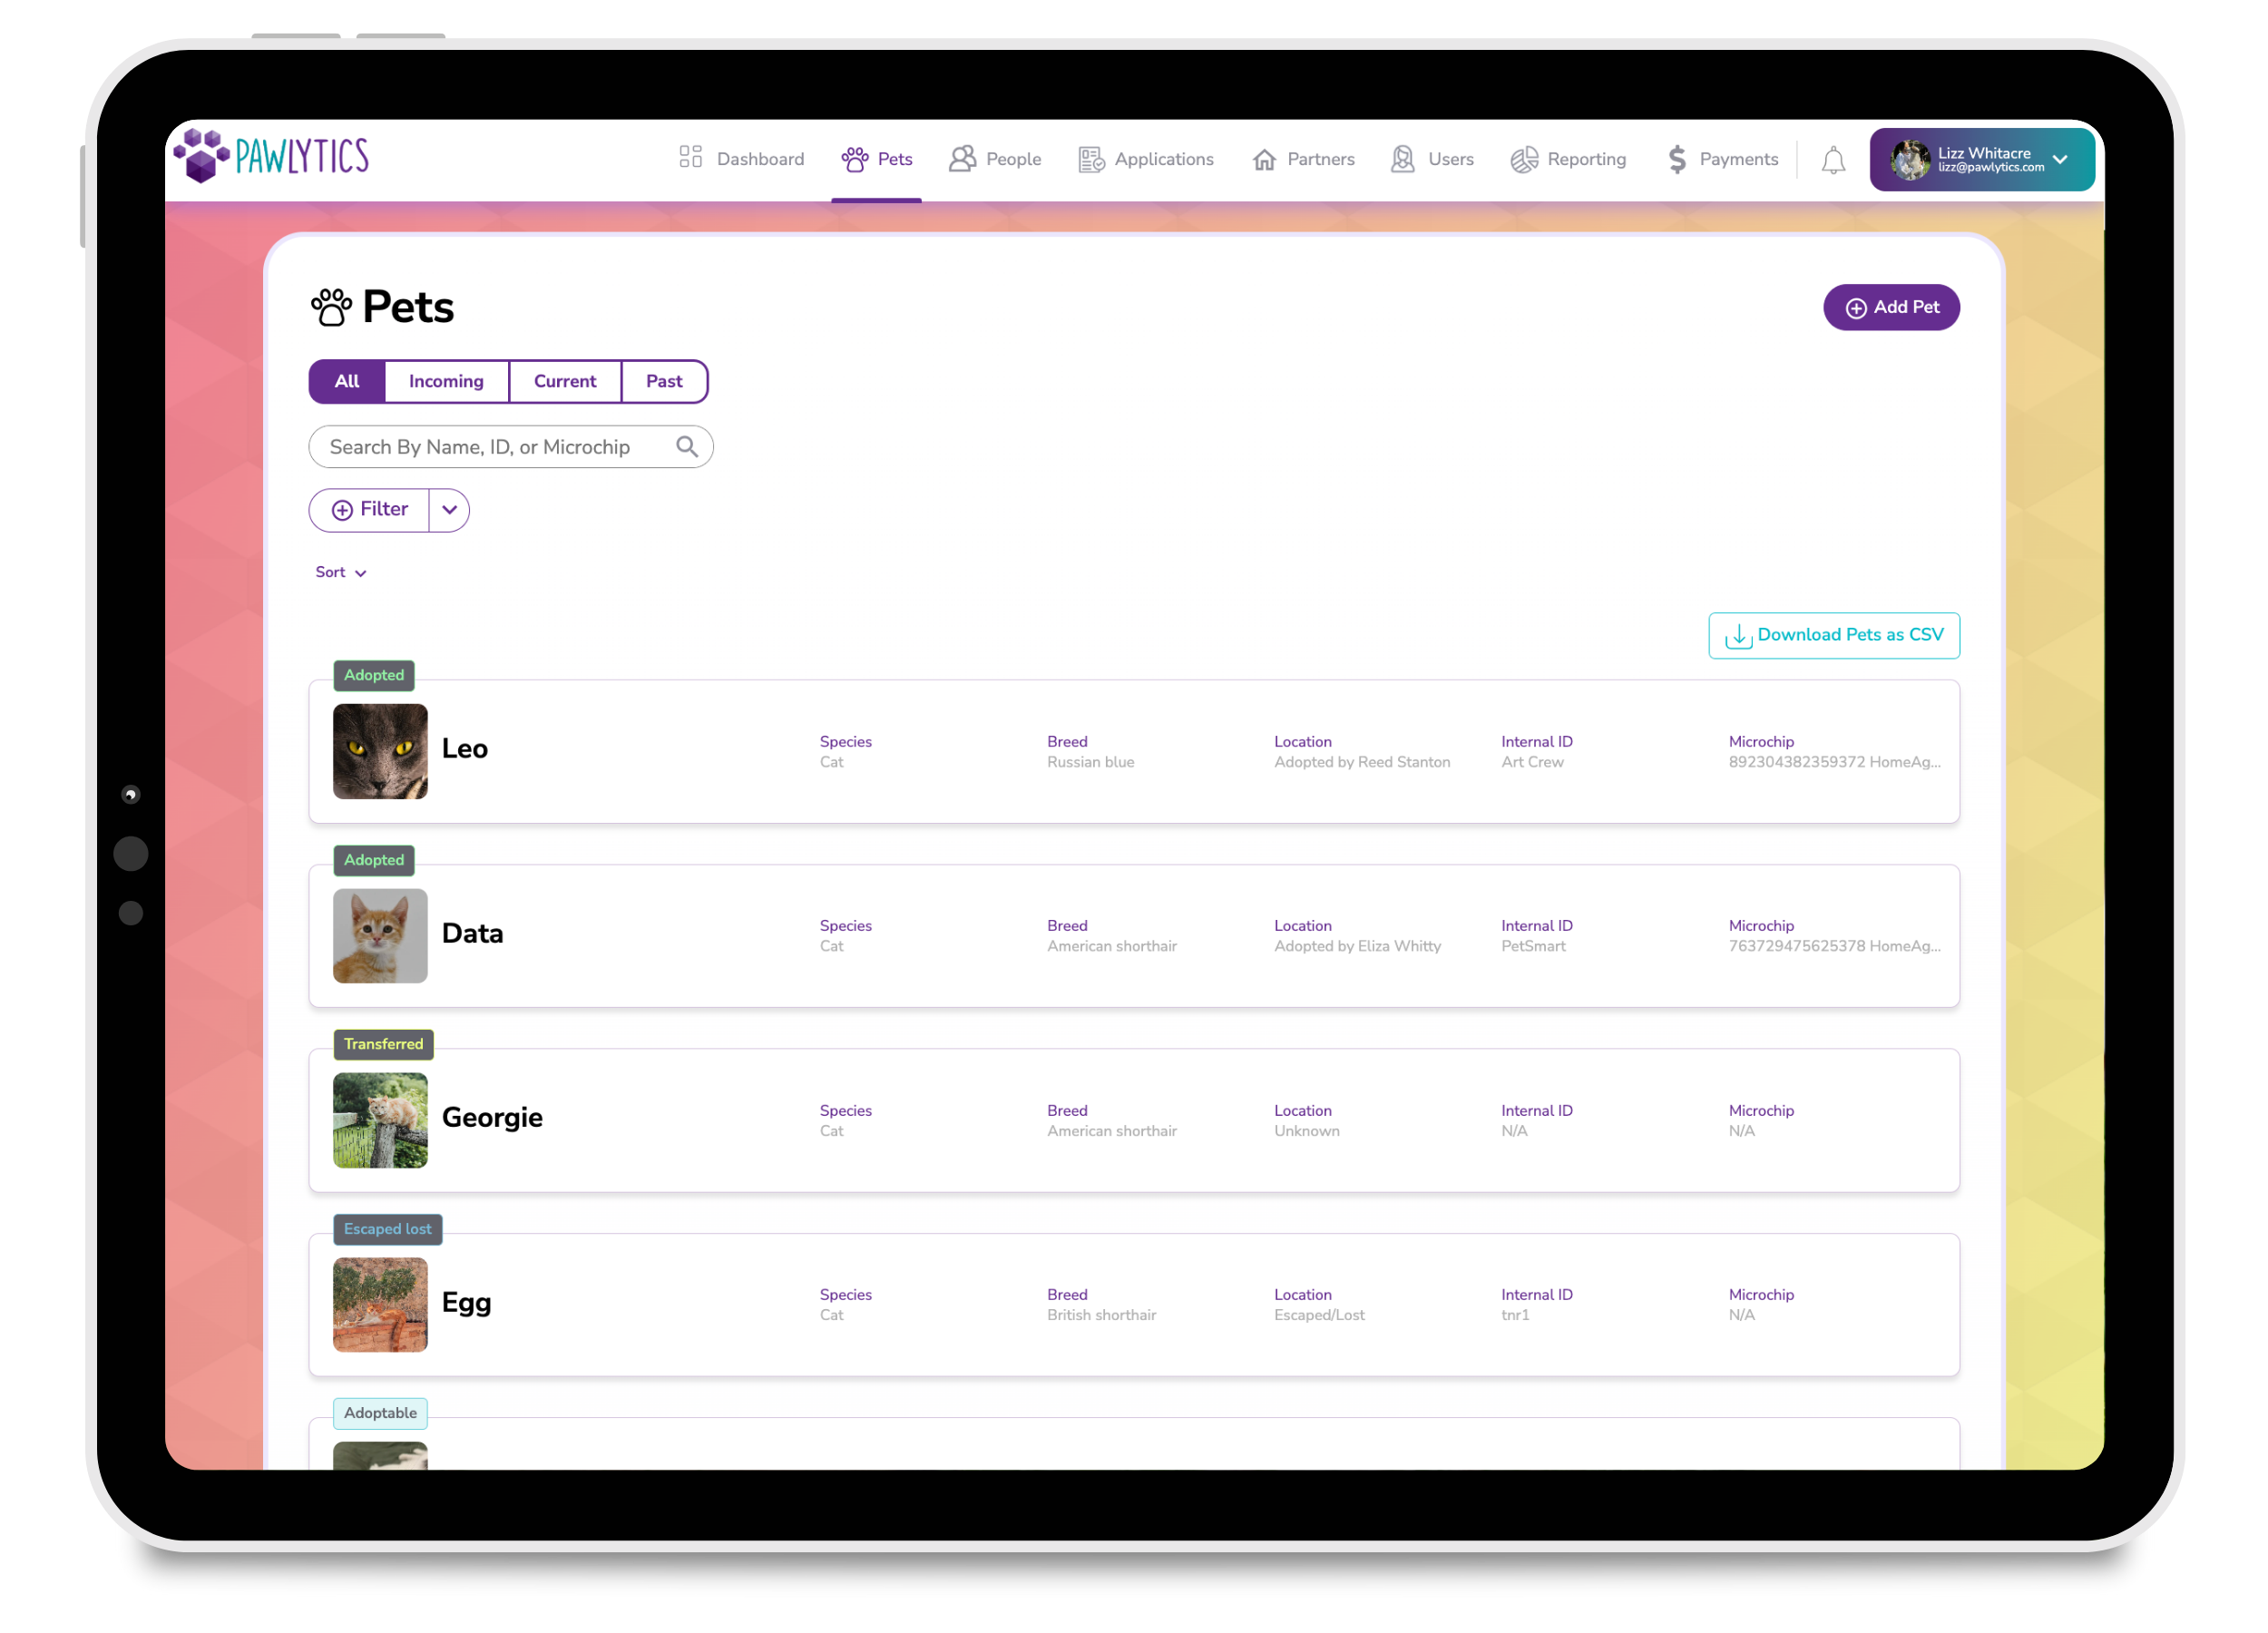Click the Add Pet button

[x=1891, y=307]
